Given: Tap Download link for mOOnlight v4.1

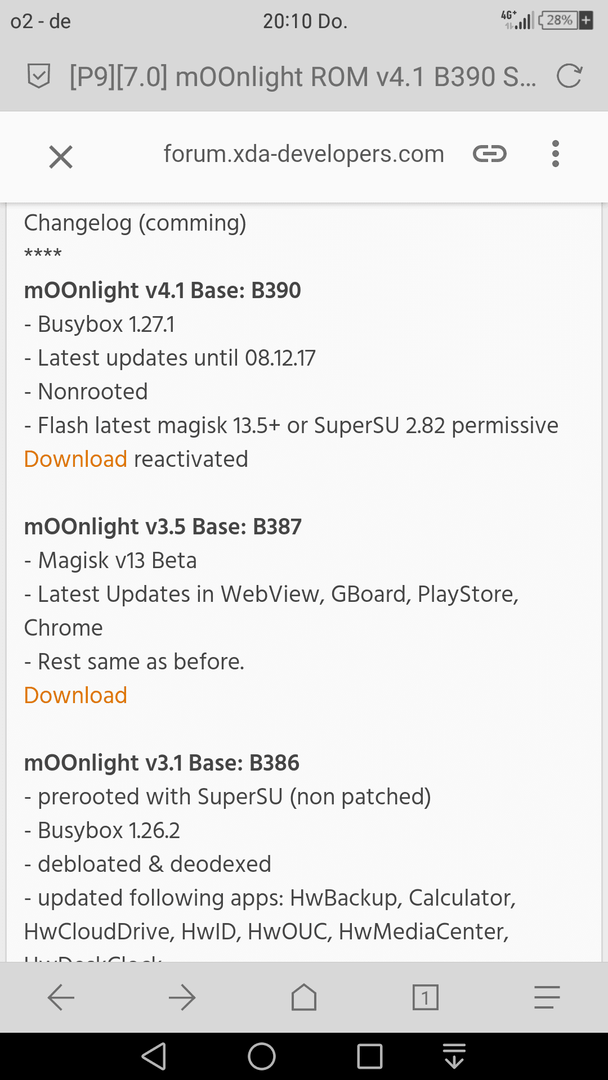Looking at the screenshot, I should (76, 459).
